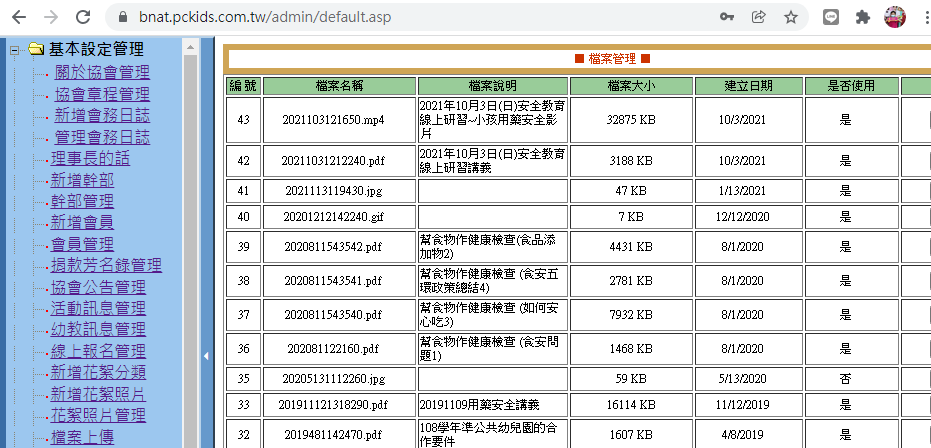Screen dimensions: 931x448
Task: Click file name 20201212142240.gif
Action: [x=332, y=217]
